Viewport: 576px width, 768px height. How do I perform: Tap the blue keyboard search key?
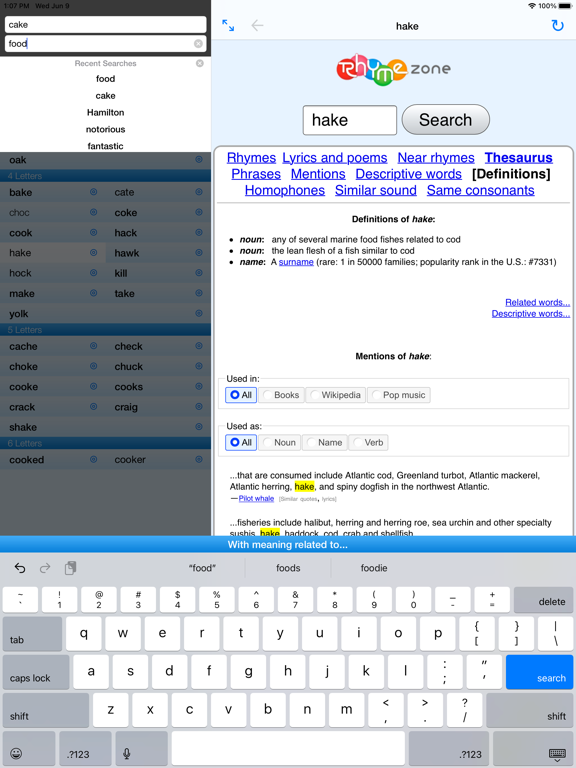(x=539, y=672)
